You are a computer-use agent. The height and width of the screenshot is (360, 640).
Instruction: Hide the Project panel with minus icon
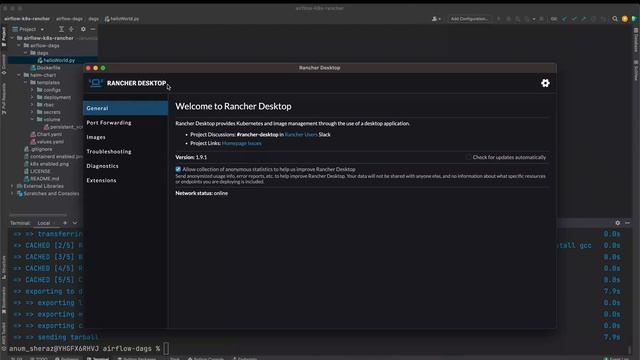[x=93, y=29]
